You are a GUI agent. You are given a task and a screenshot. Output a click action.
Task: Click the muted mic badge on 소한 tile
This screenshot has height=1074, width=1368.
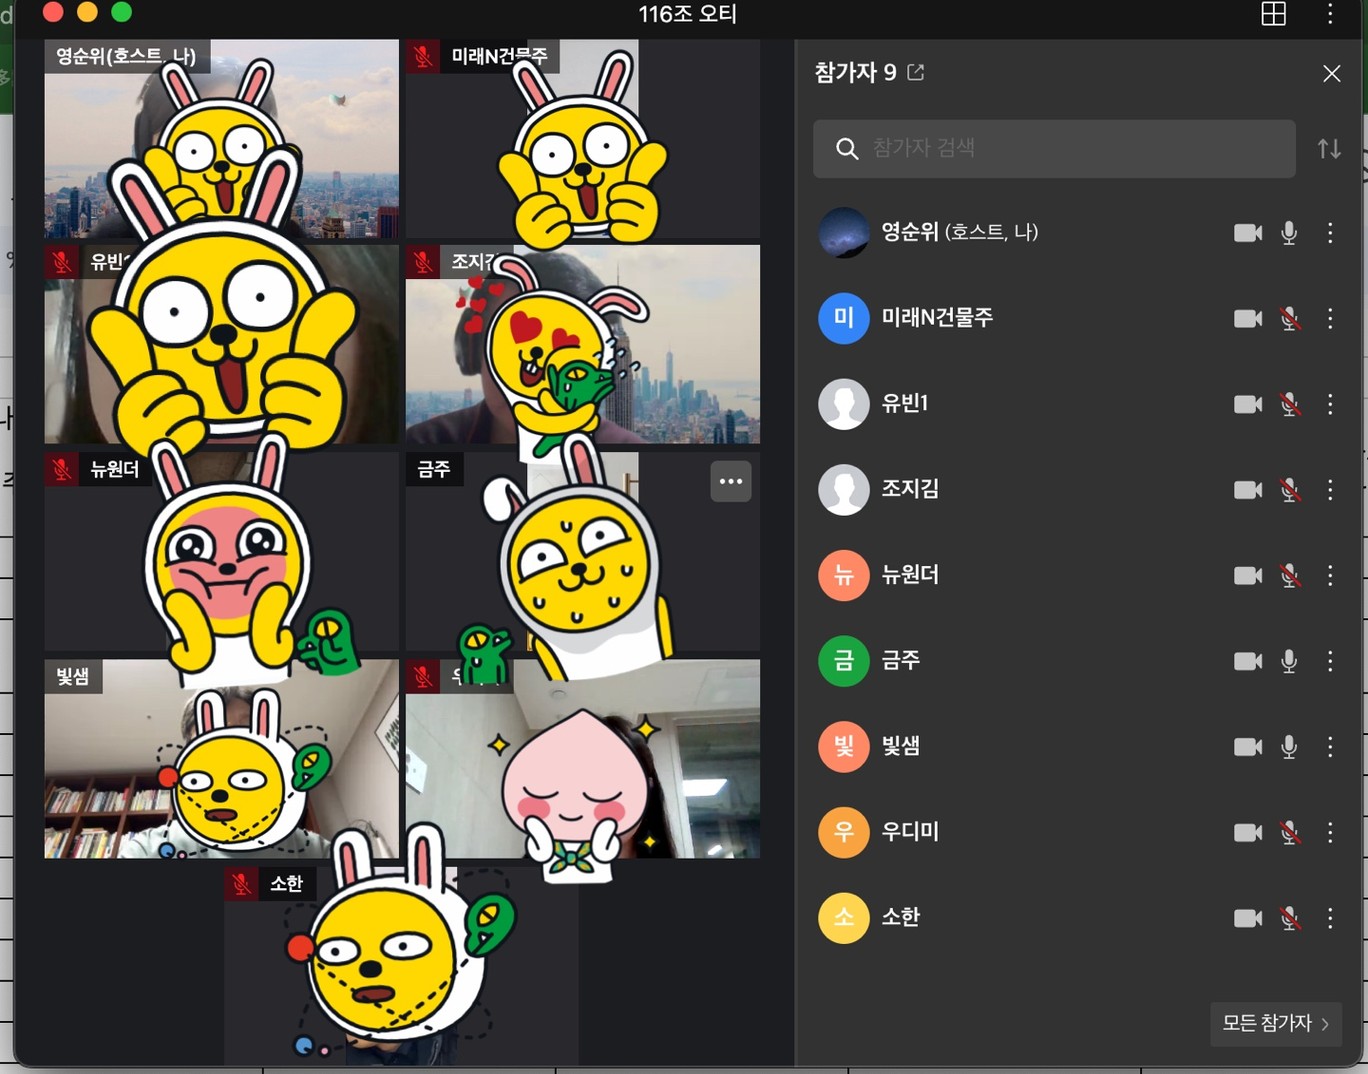pos(241,884)
